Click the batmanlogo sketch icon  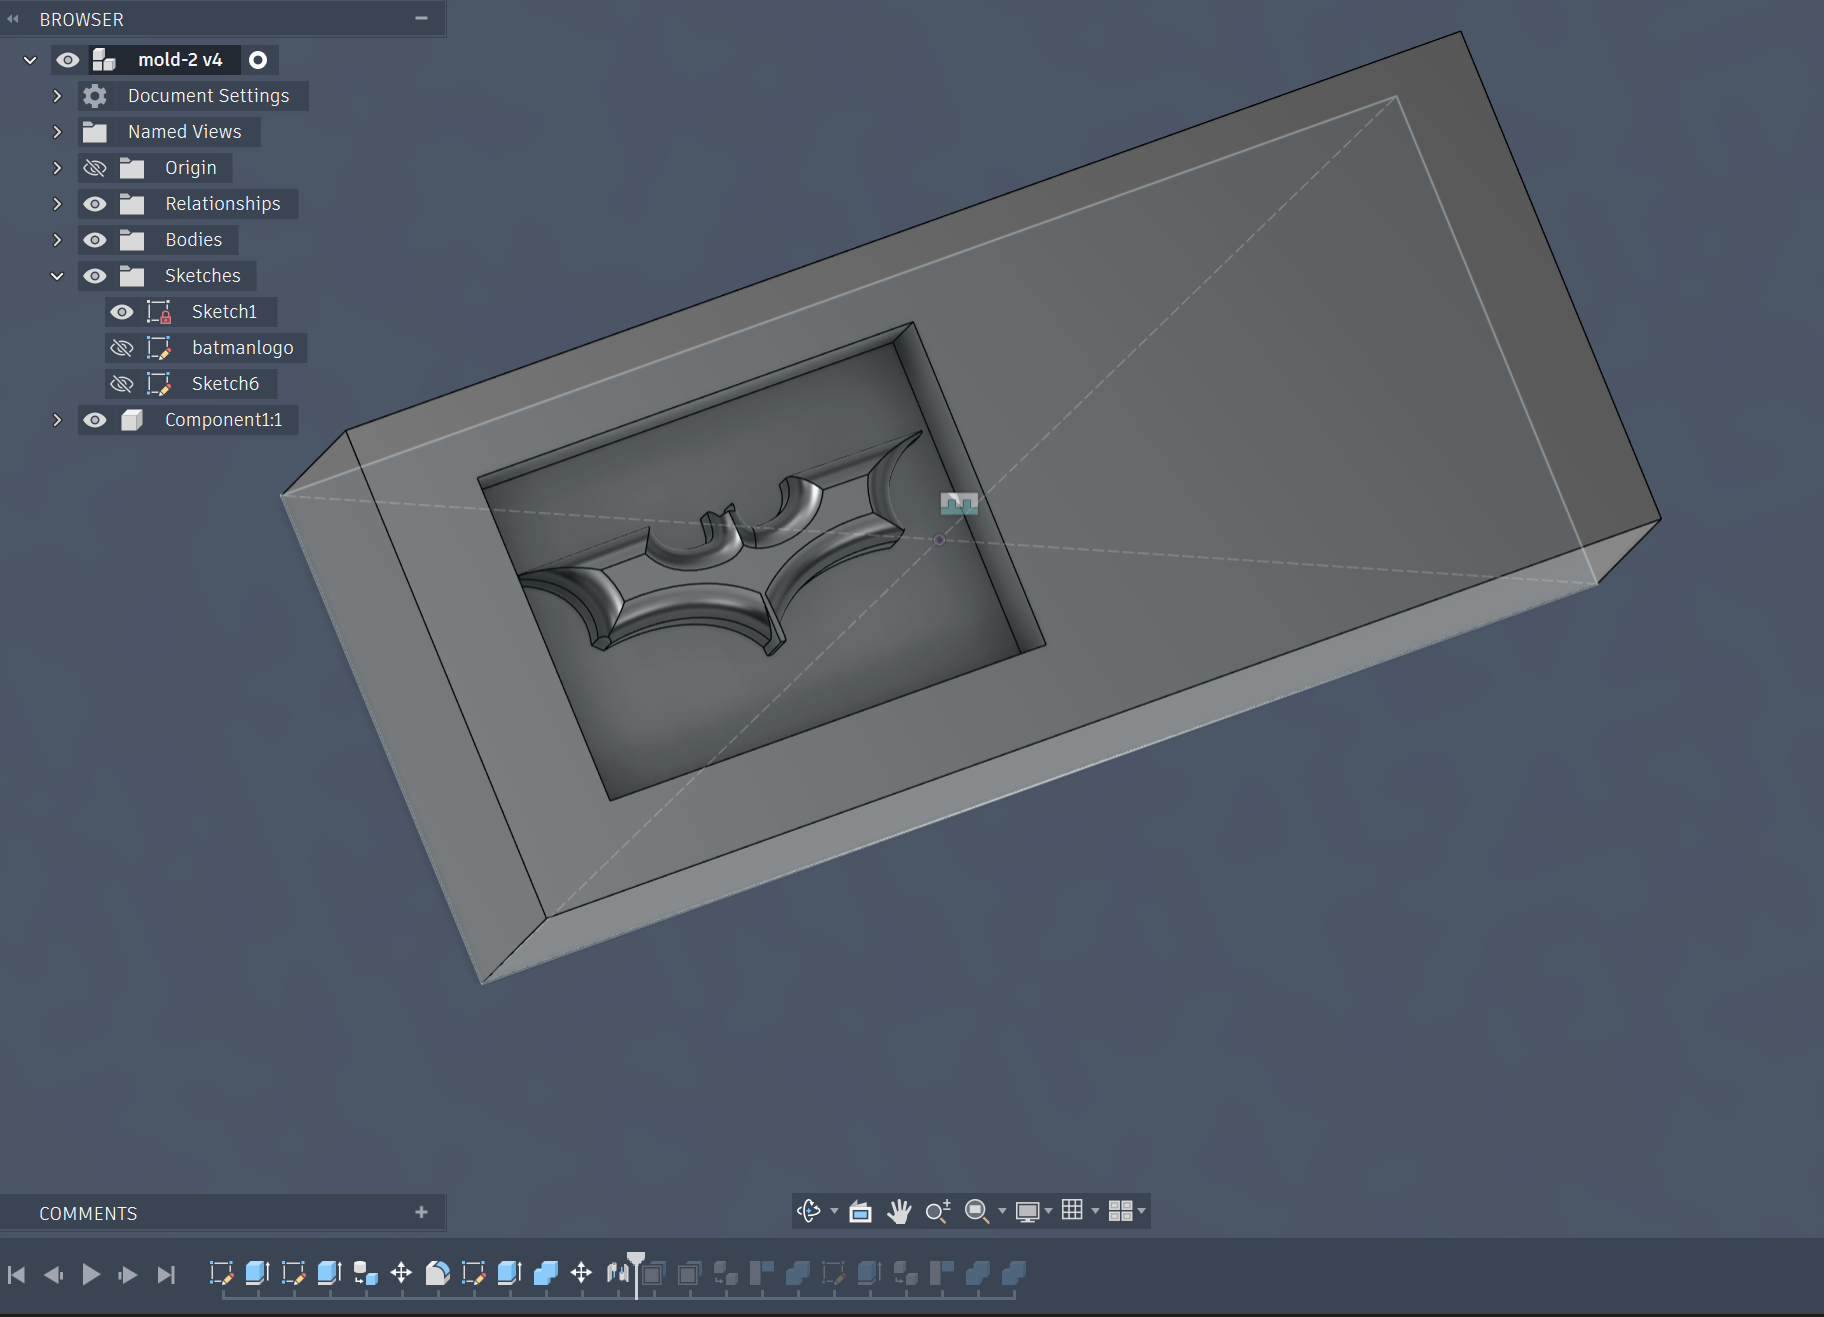coord(159,348)
